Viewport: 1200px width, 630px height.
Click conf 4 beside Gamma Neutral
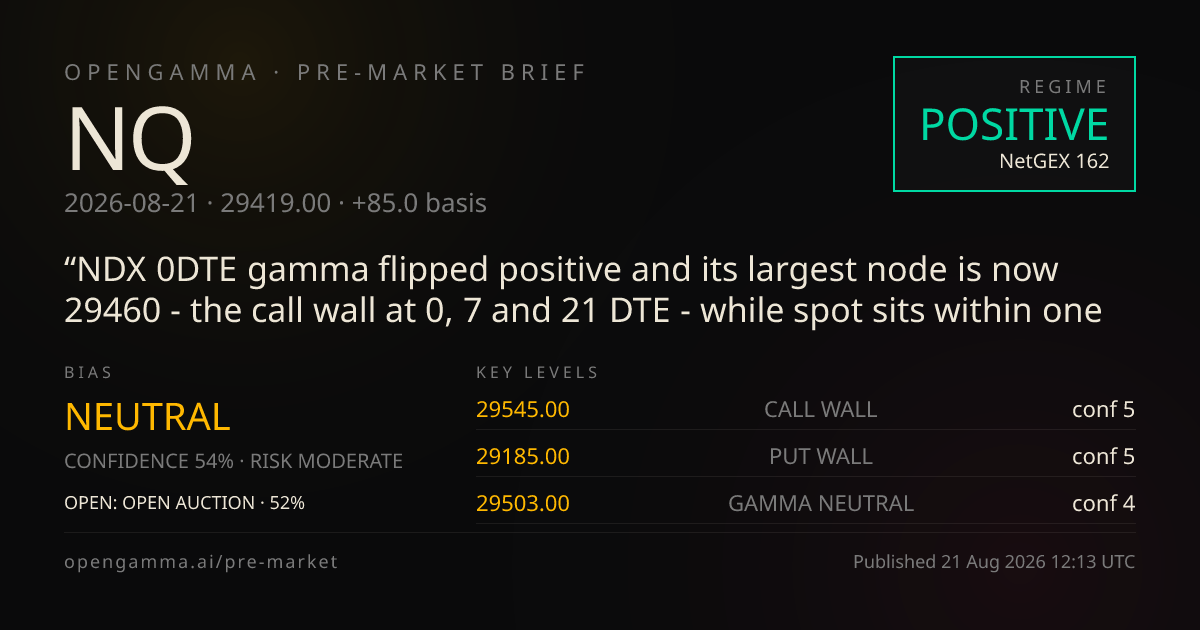(1103, 503)
